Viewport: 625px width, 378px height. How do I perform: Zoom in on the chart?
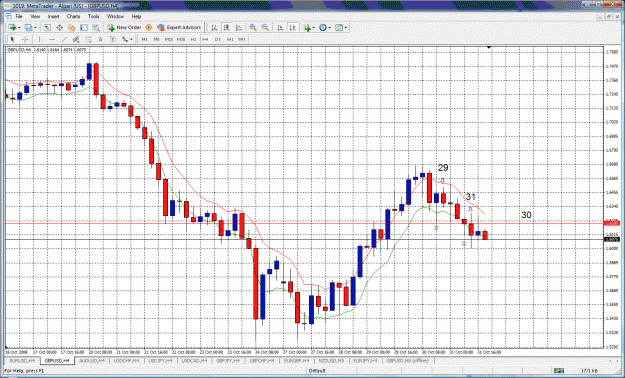pos(253,28)
